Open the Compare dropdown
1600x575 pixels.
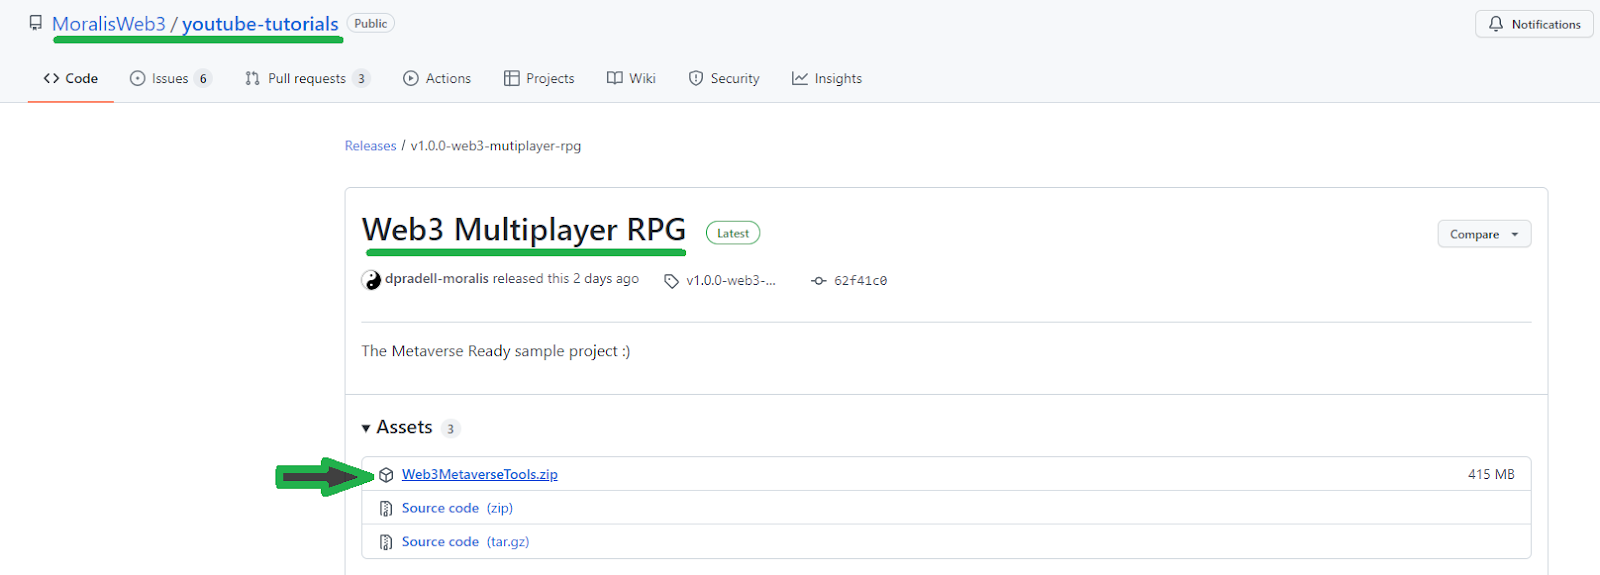1484,234
